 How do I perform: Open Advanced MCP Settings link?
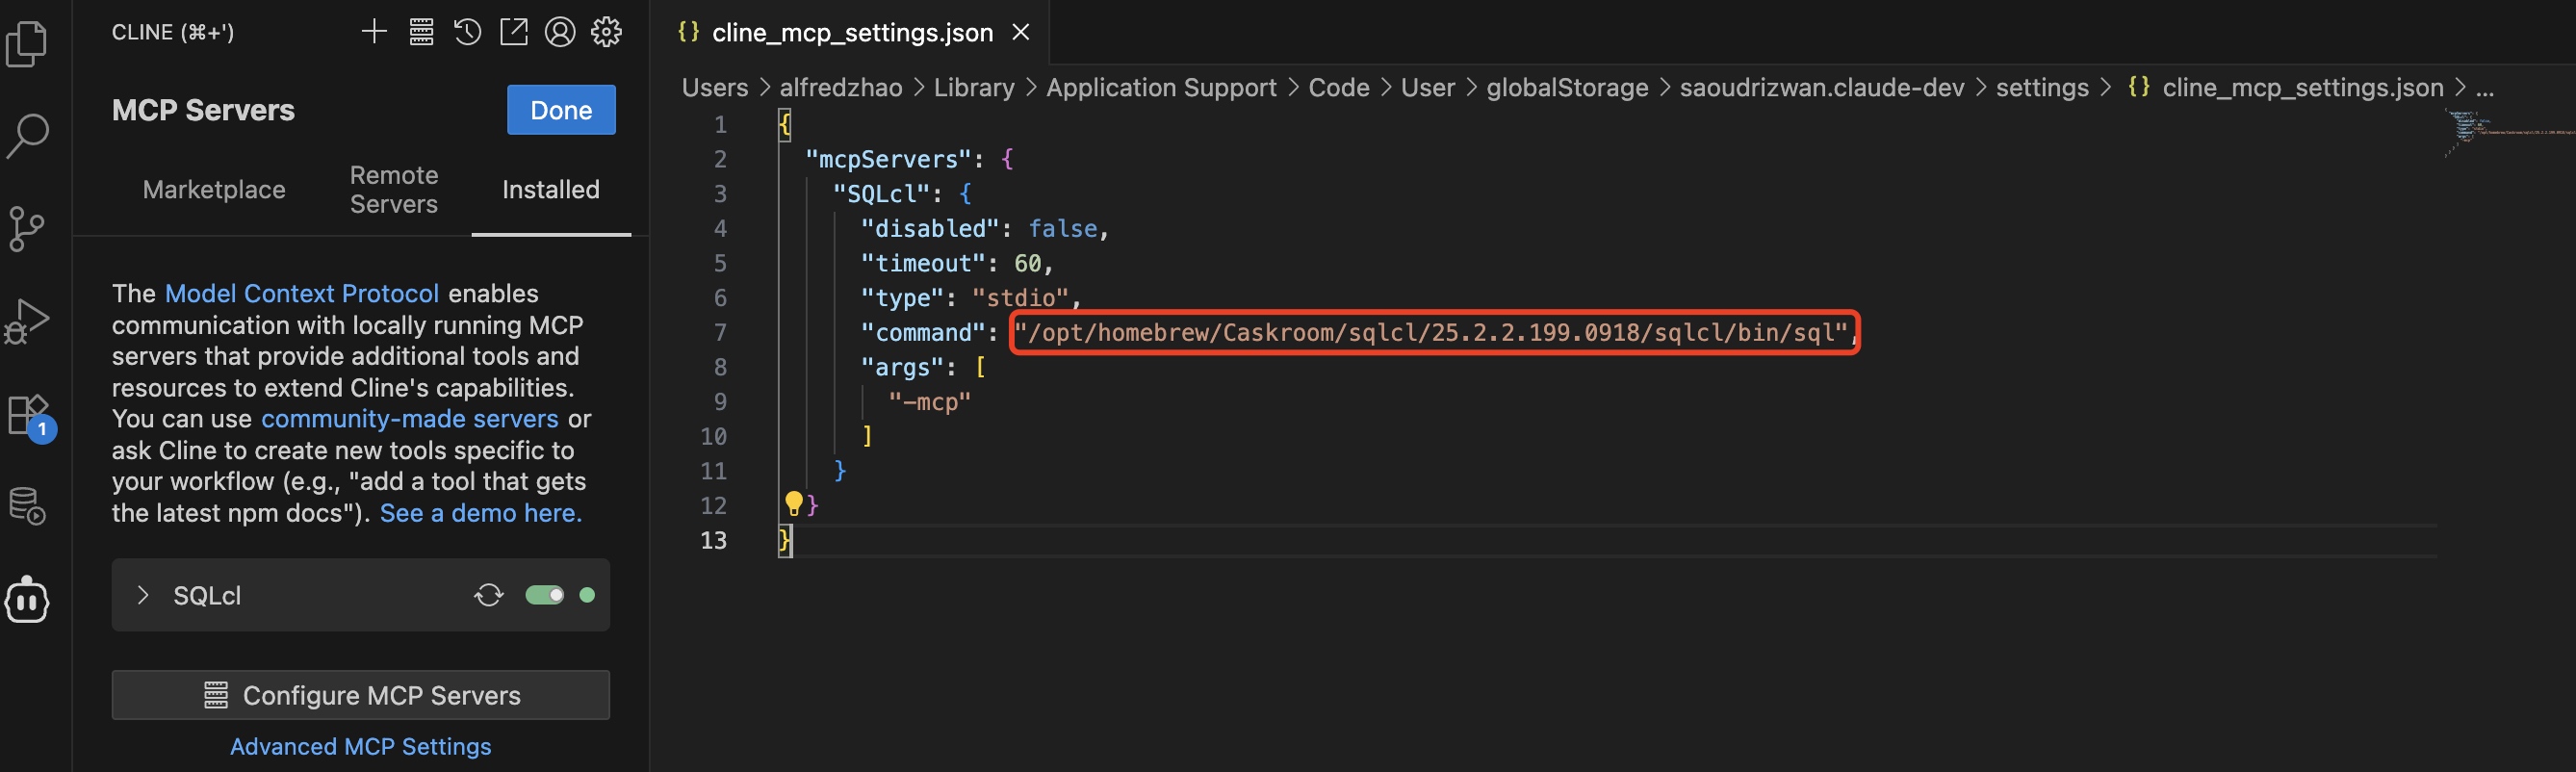tap(360, 746)
